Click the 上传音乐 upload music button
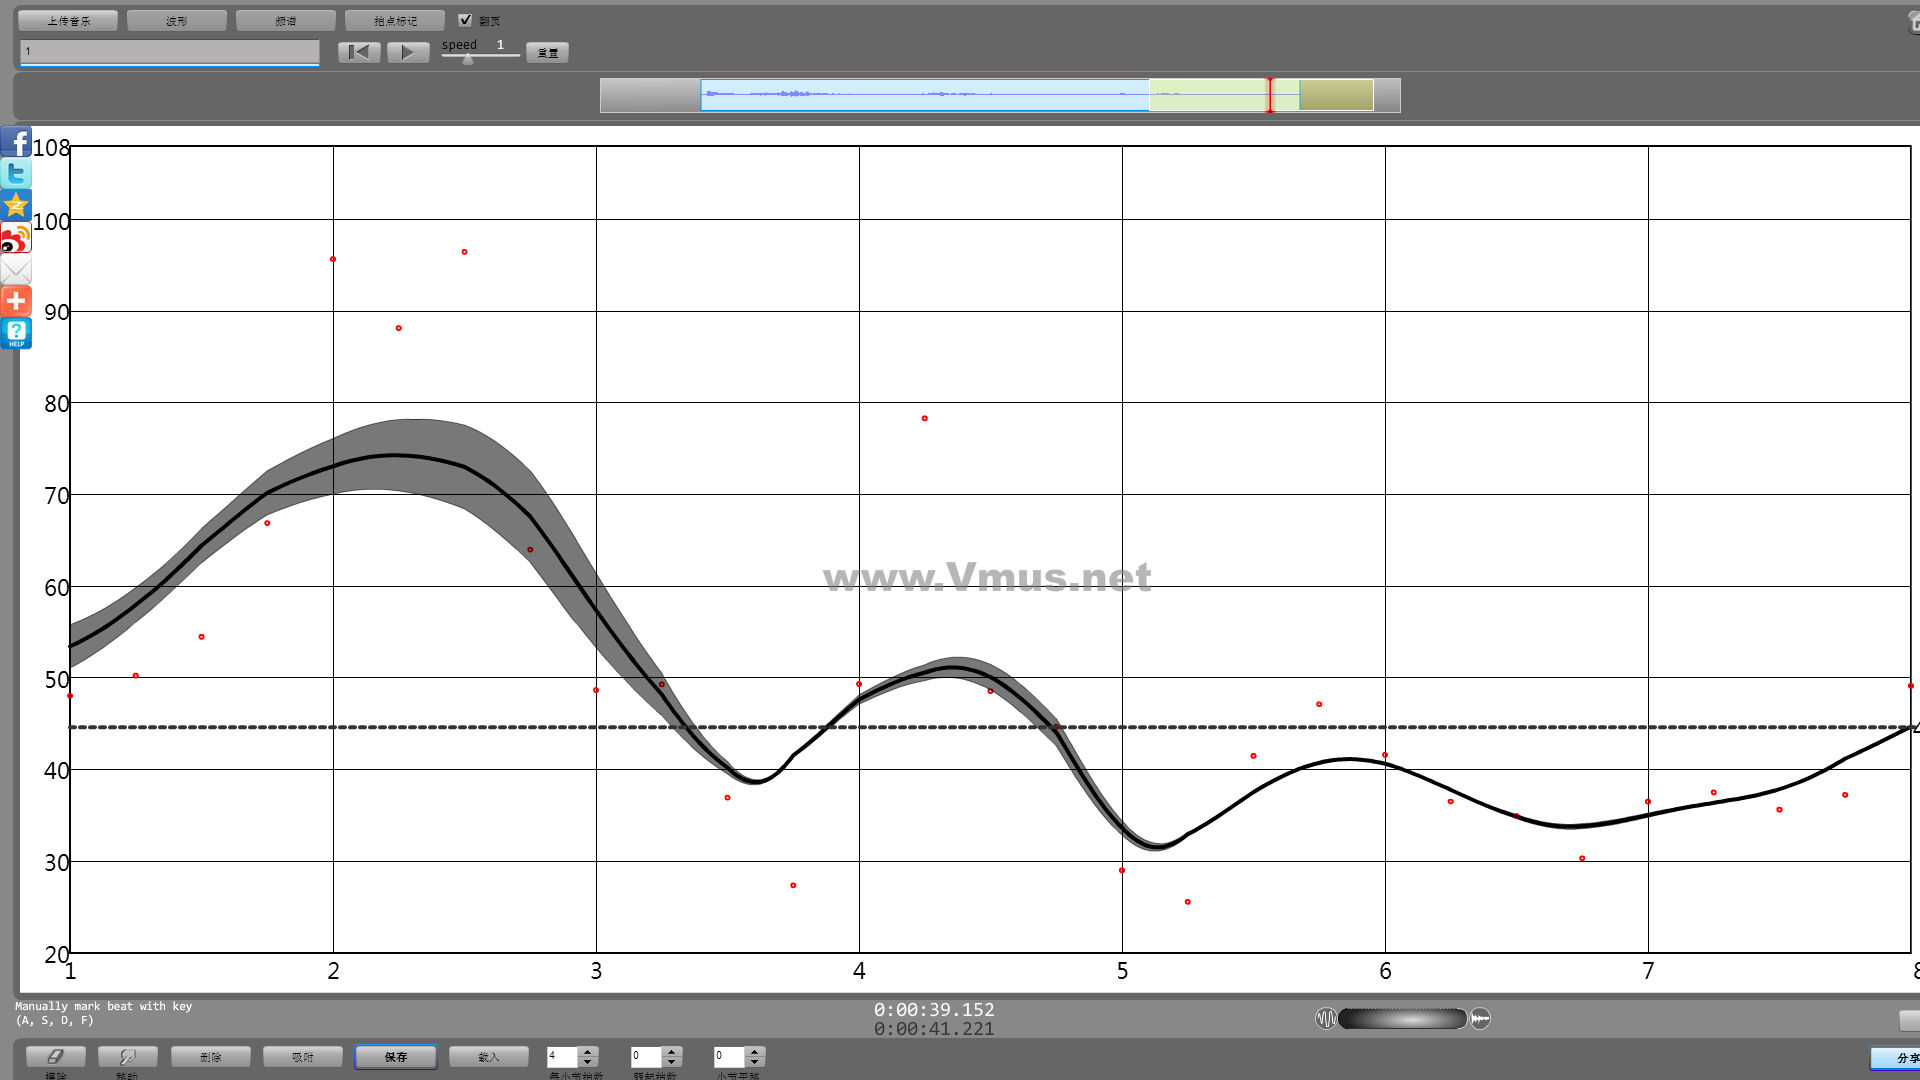The width and height of the screenshot is (1920, 1080). click(68, 21)
